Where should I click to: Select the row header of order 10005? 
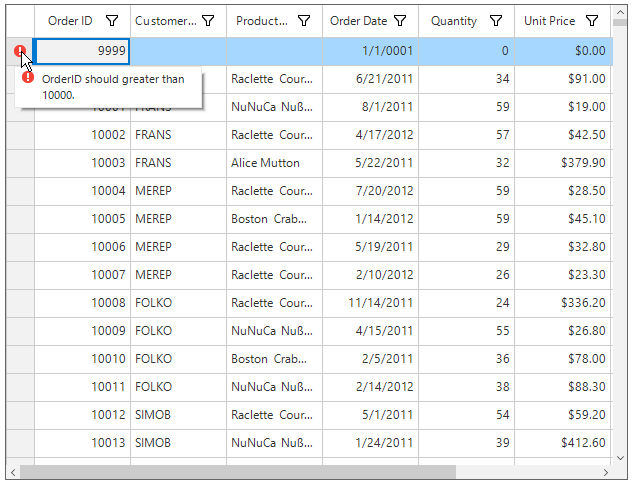20,219
